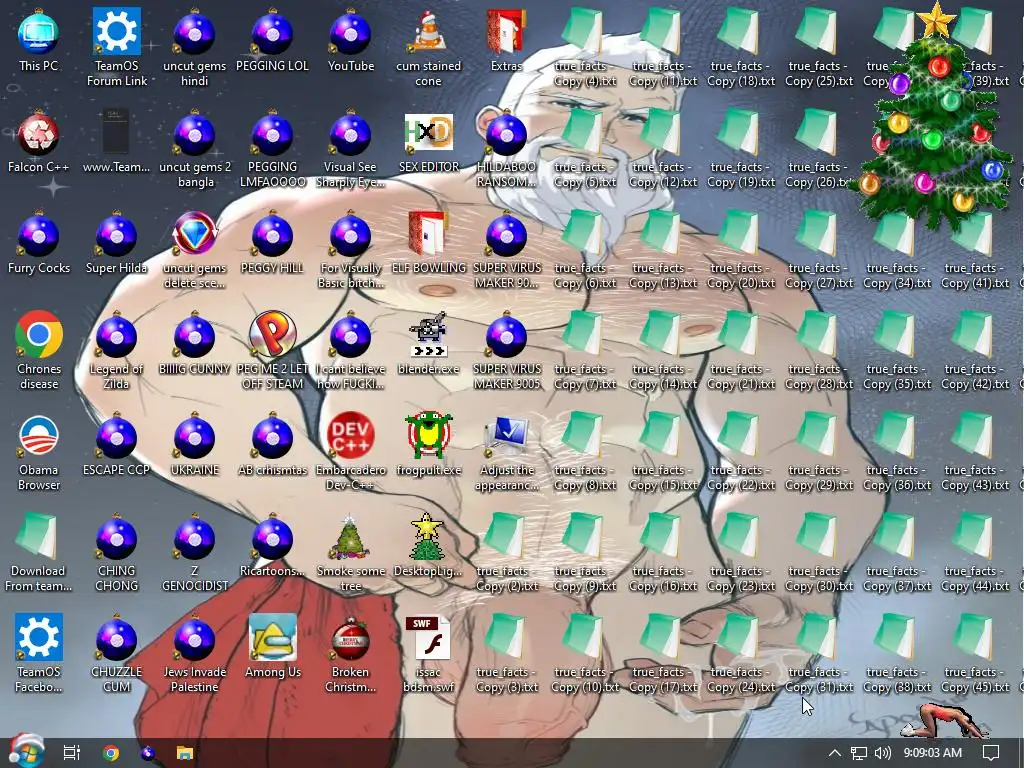
Task: Select the YouTube desktop shortcut
Action: pyautogui.click(x=351, y=40)
